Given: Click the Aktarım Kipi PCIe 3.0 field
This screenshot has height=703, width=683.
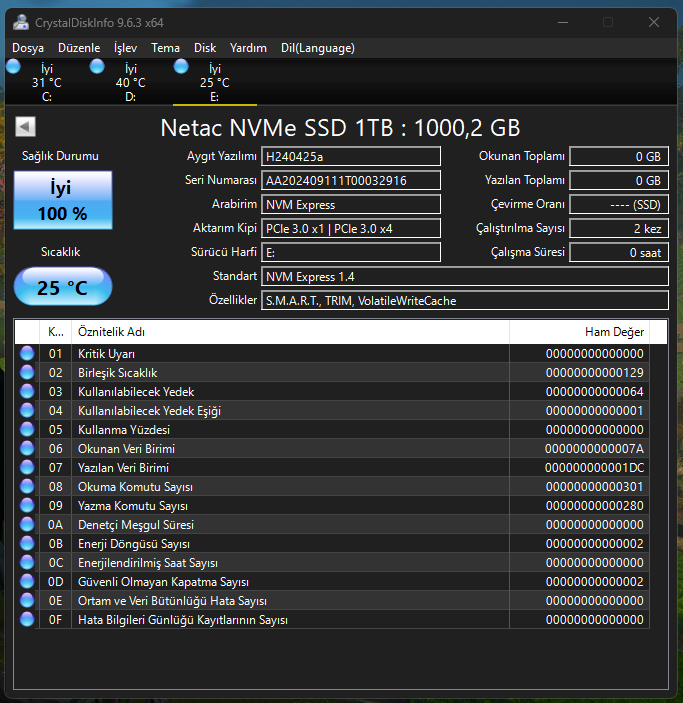Looking at the screenshot, I should coord(351,228).
